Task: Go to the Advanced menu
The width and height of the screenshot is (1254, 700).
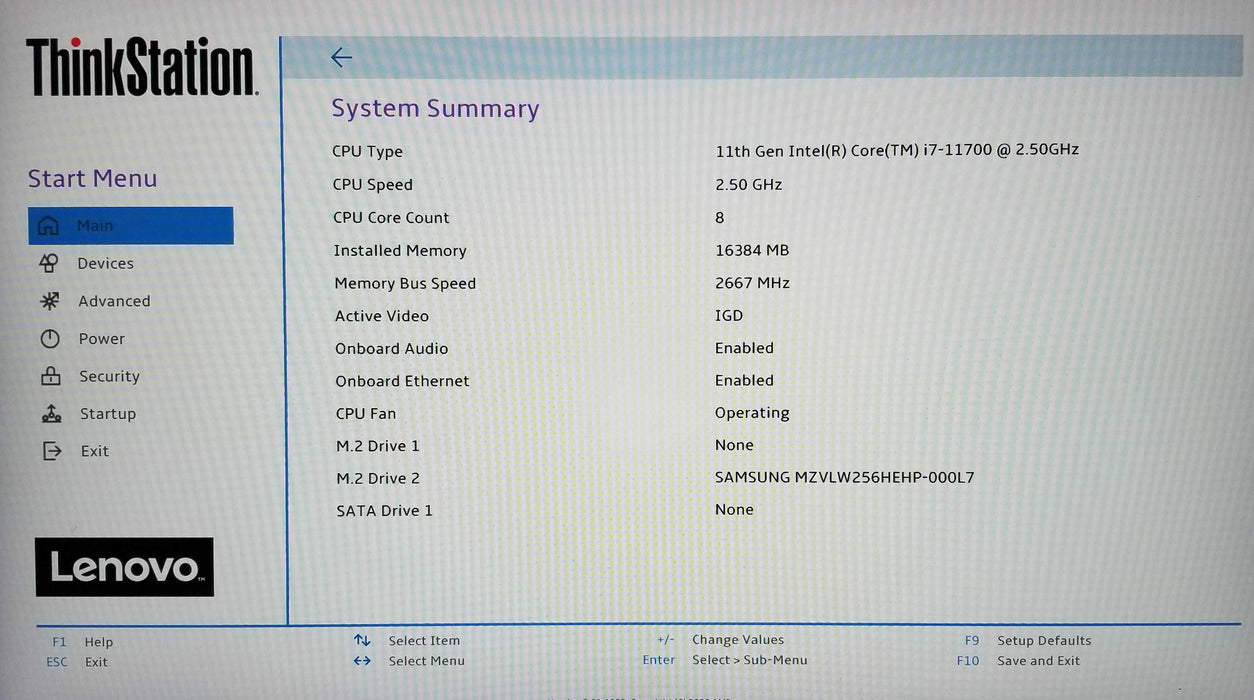Action: point(114,301)
